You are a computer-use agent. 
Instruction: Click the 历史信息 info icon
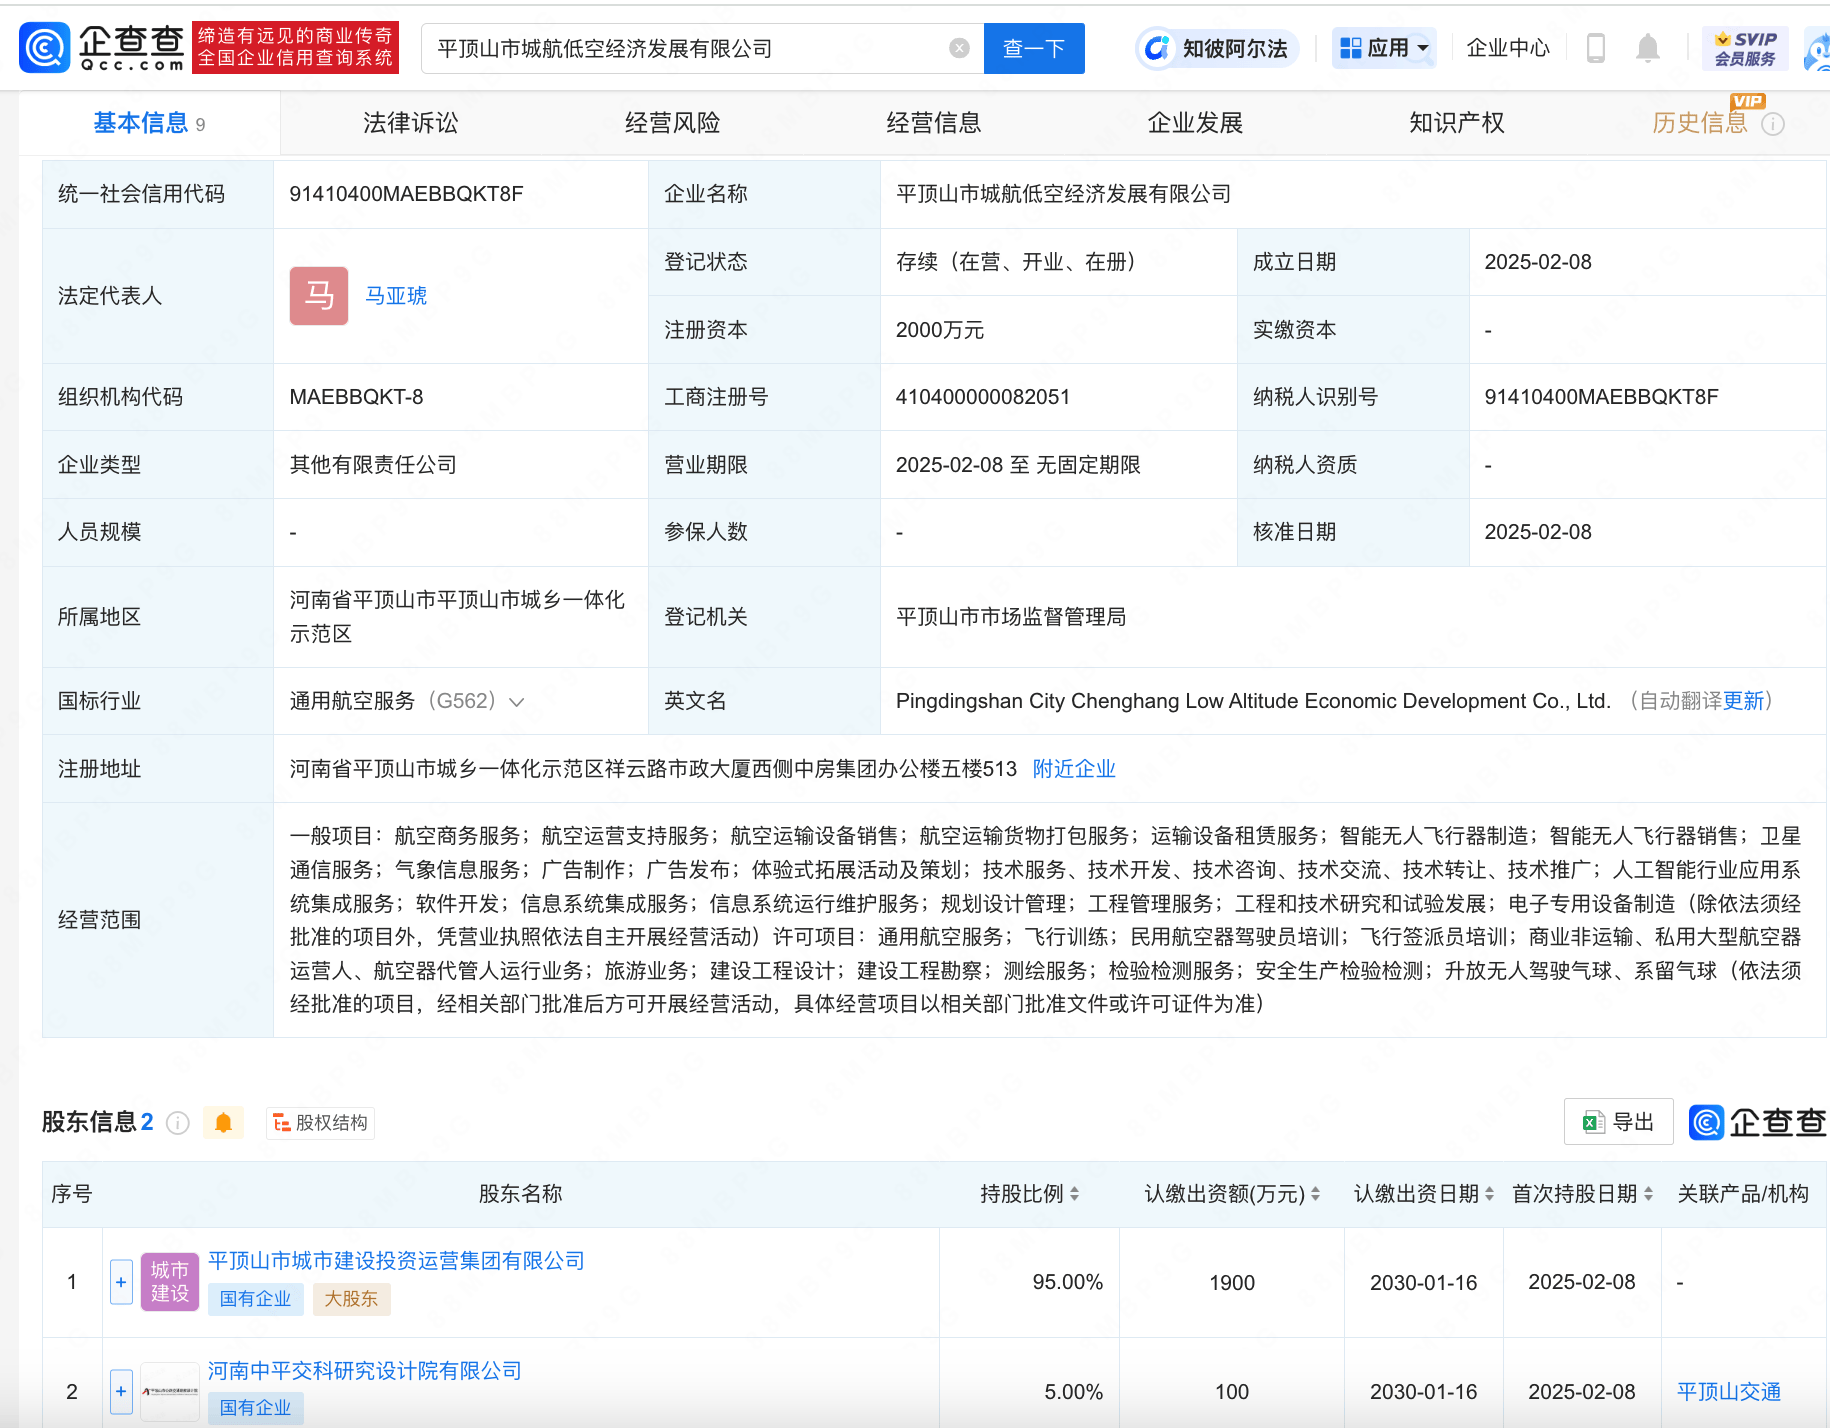1773,124
